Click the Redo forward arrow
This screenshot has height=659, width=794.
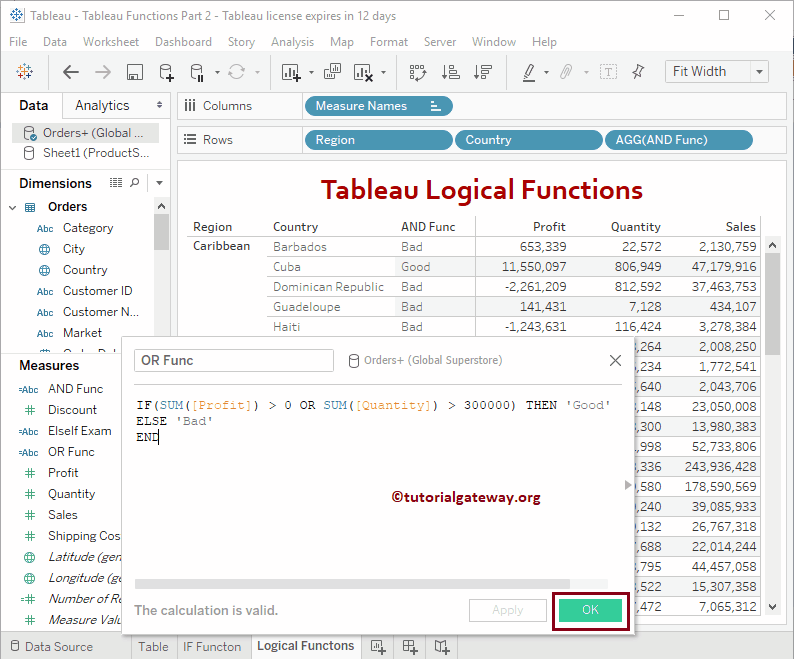pyautogui.click(x=103, y=72)
